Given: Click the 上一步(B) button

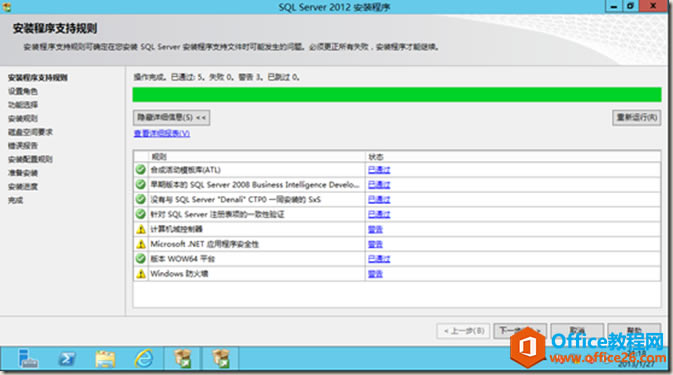Looking at the screenshot, I should (464, 331).
